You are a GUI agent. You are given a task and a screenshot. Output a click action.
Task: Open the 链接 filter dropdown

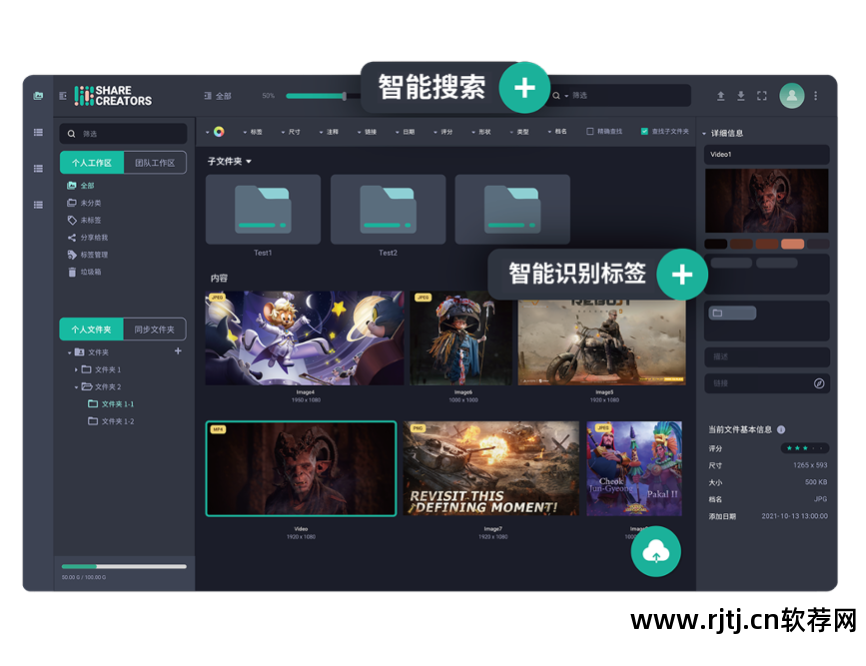click(367, 132)
